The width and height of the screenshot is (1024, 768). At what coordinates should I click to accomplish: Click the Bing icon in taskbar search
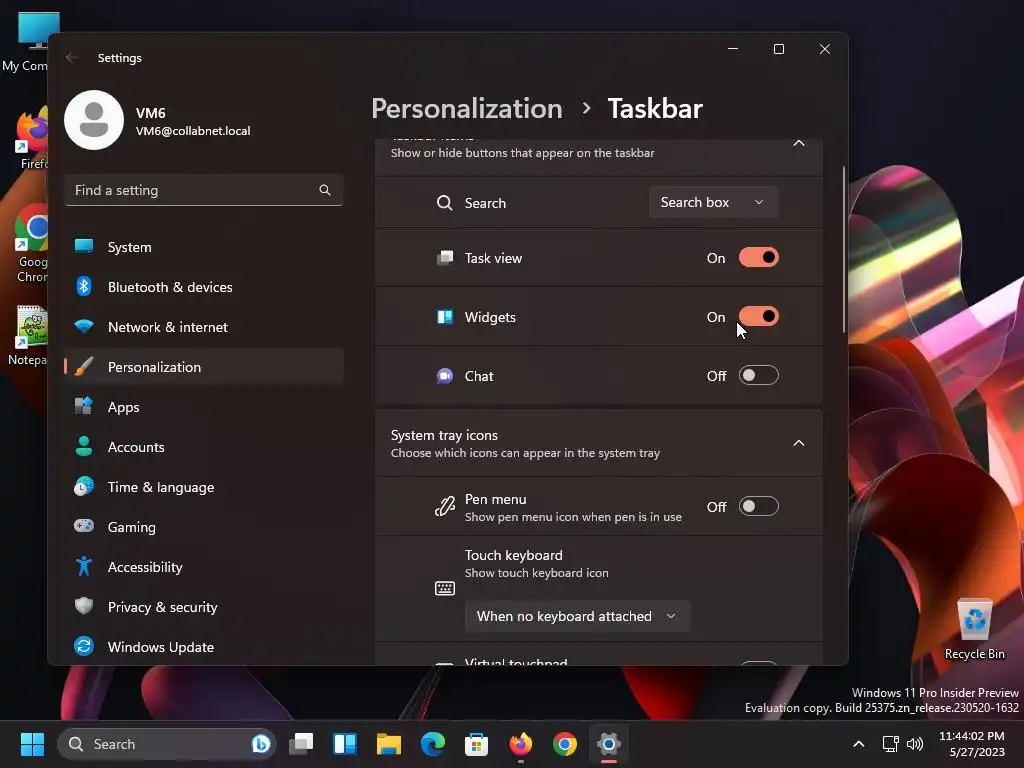261,744
